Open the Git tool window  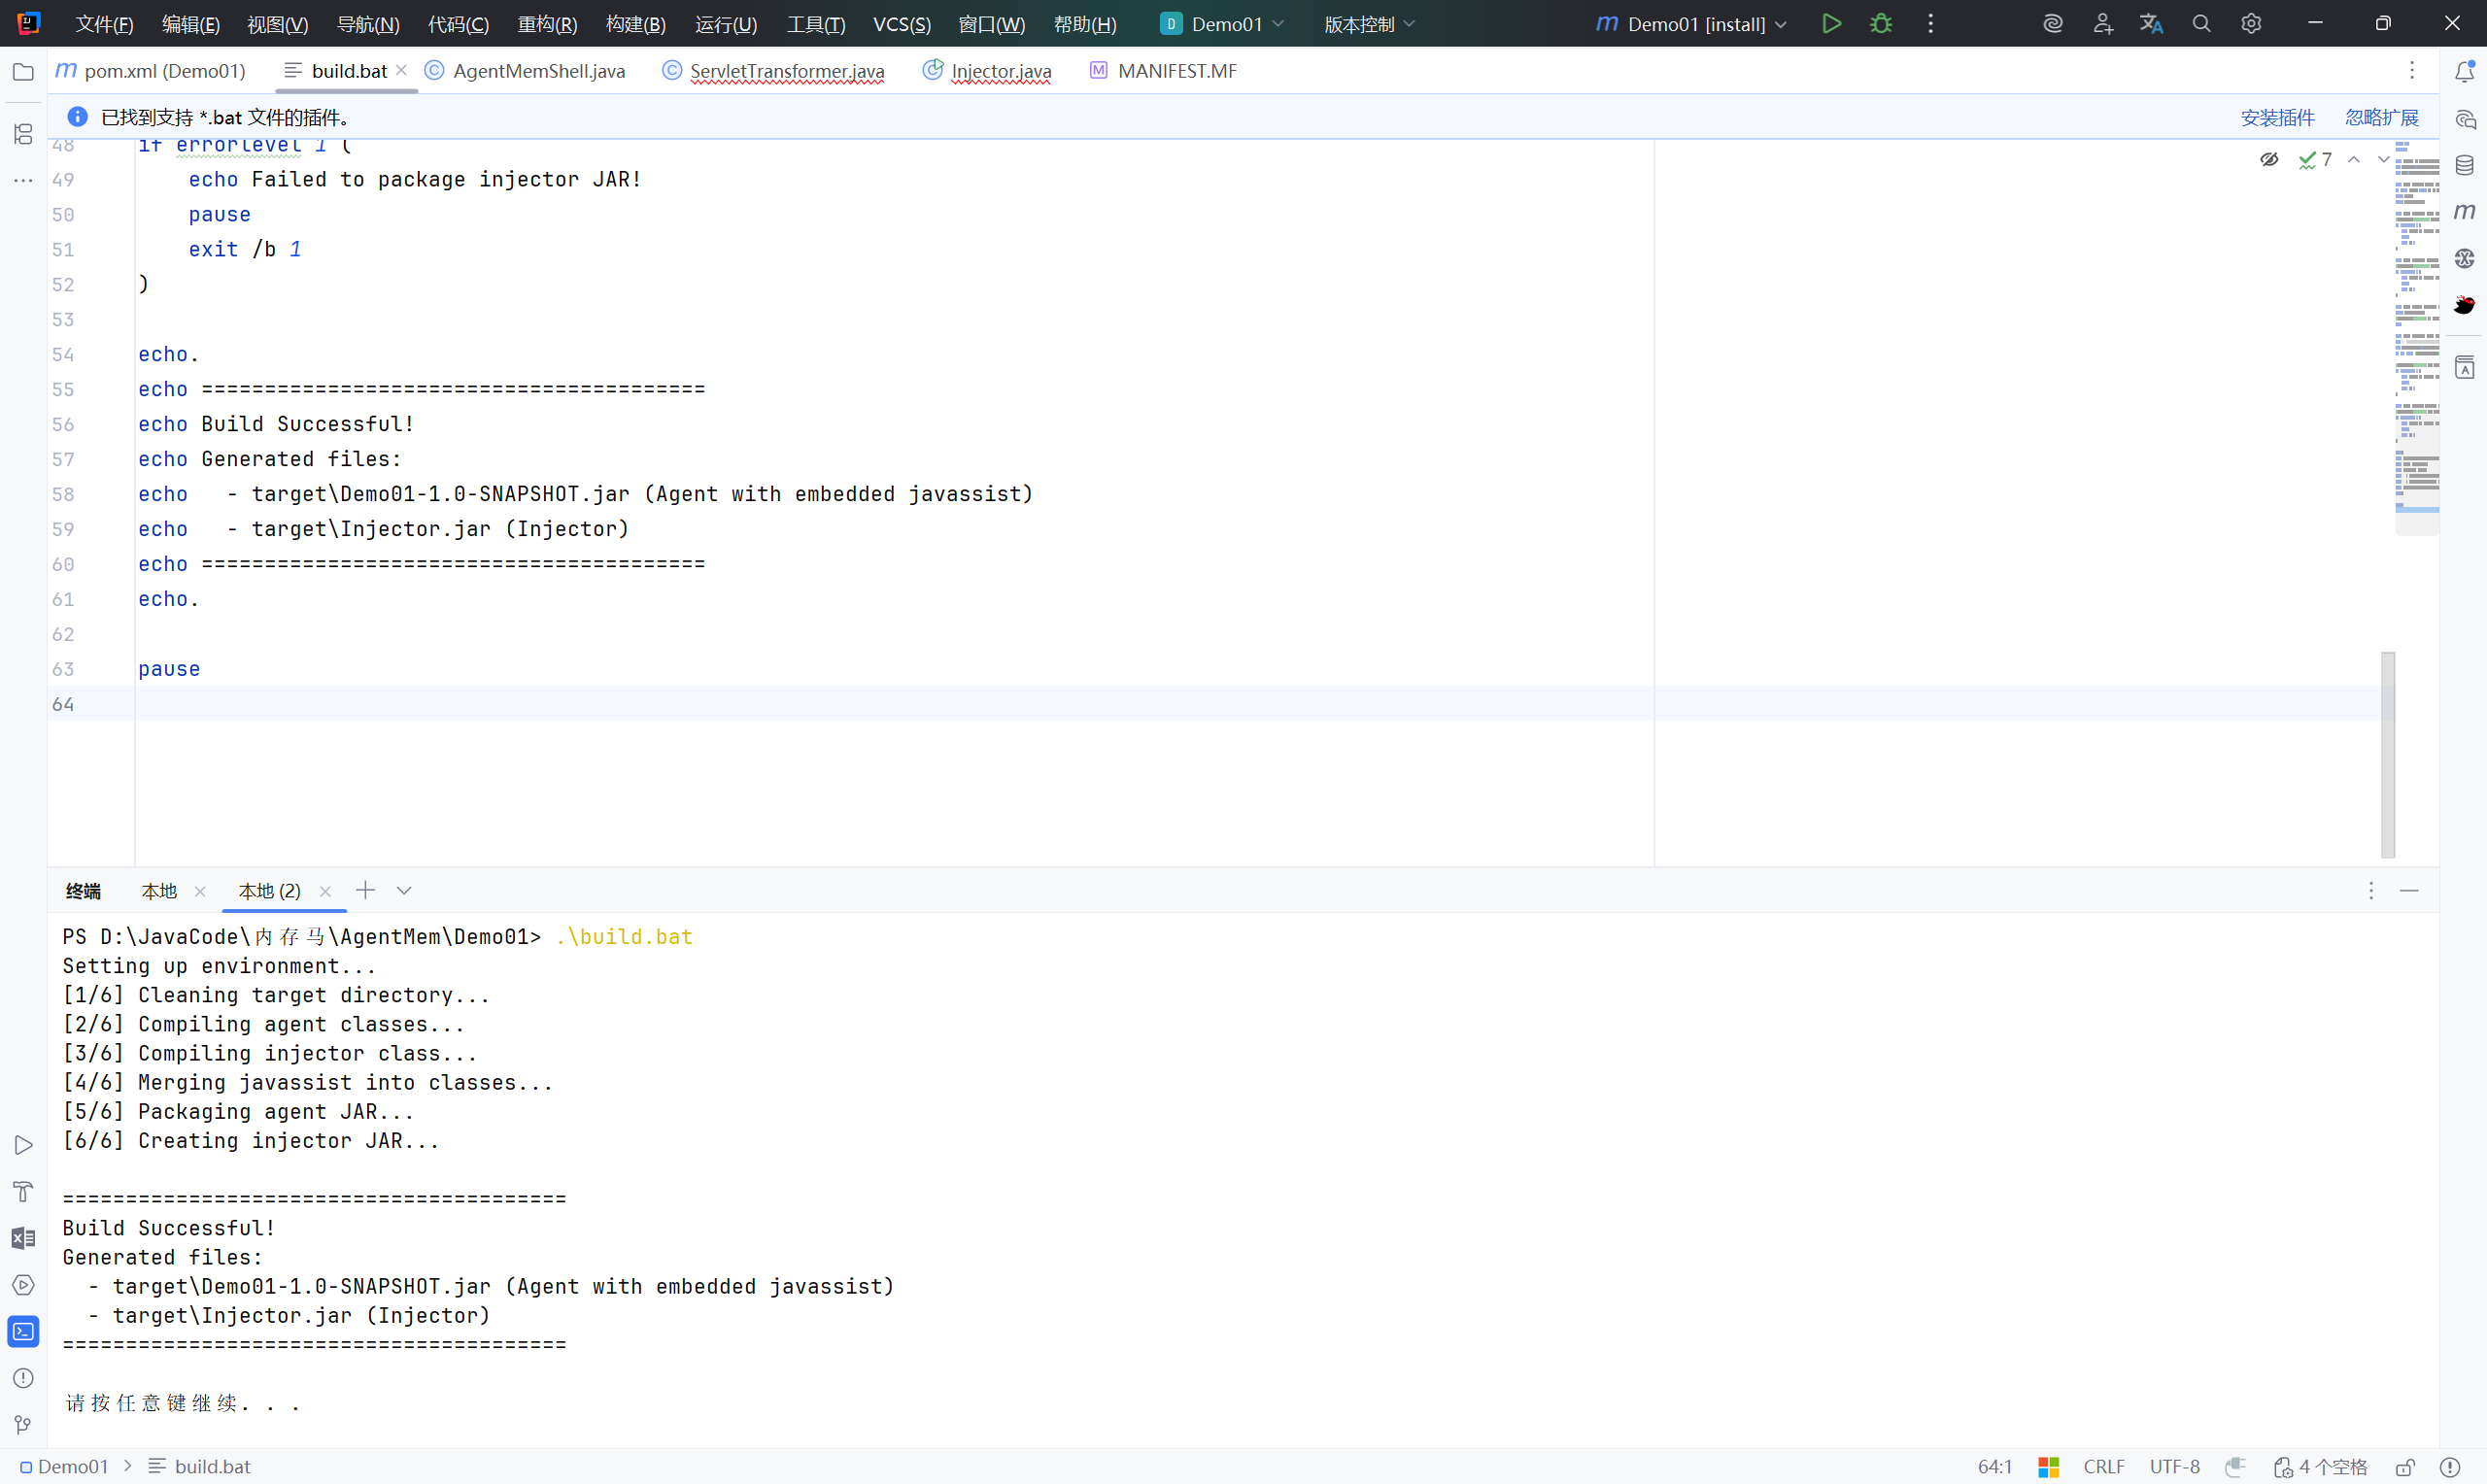(x=23, y=1424)
